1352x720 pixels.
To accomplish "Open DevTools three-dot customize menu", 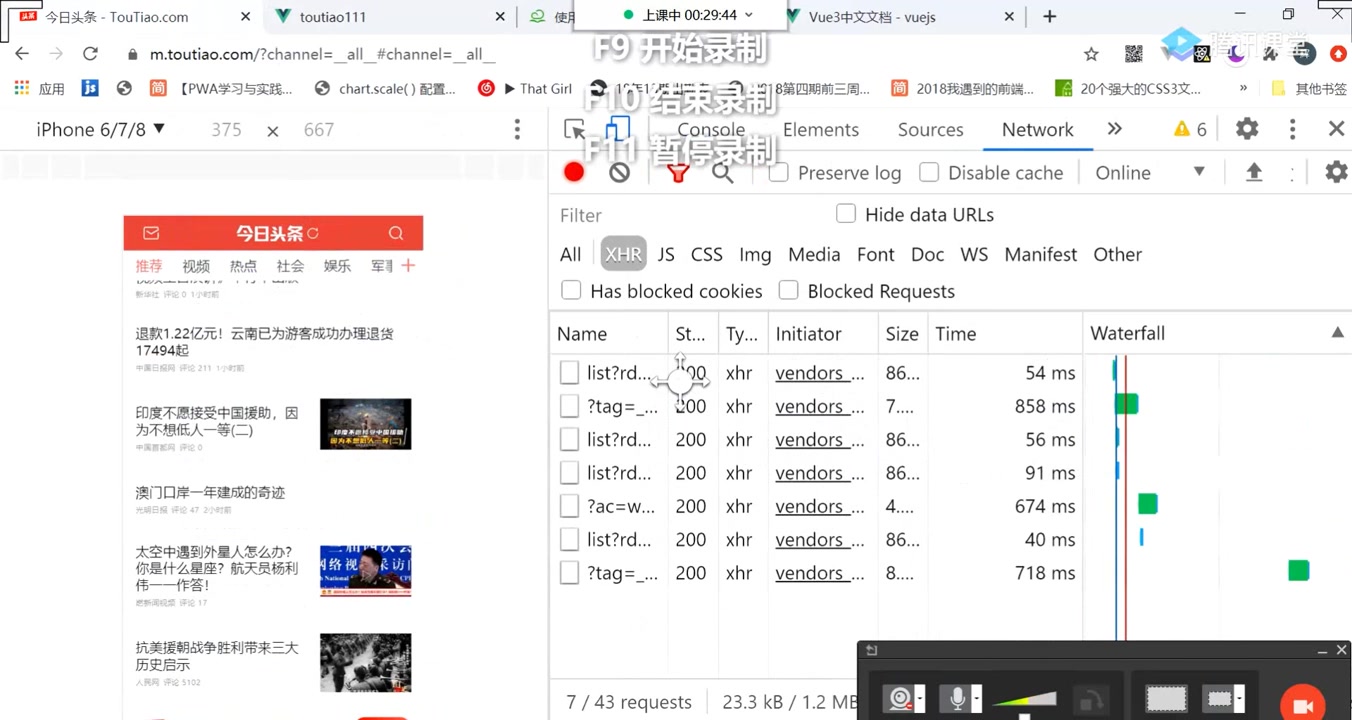I will coord(1292,129).
